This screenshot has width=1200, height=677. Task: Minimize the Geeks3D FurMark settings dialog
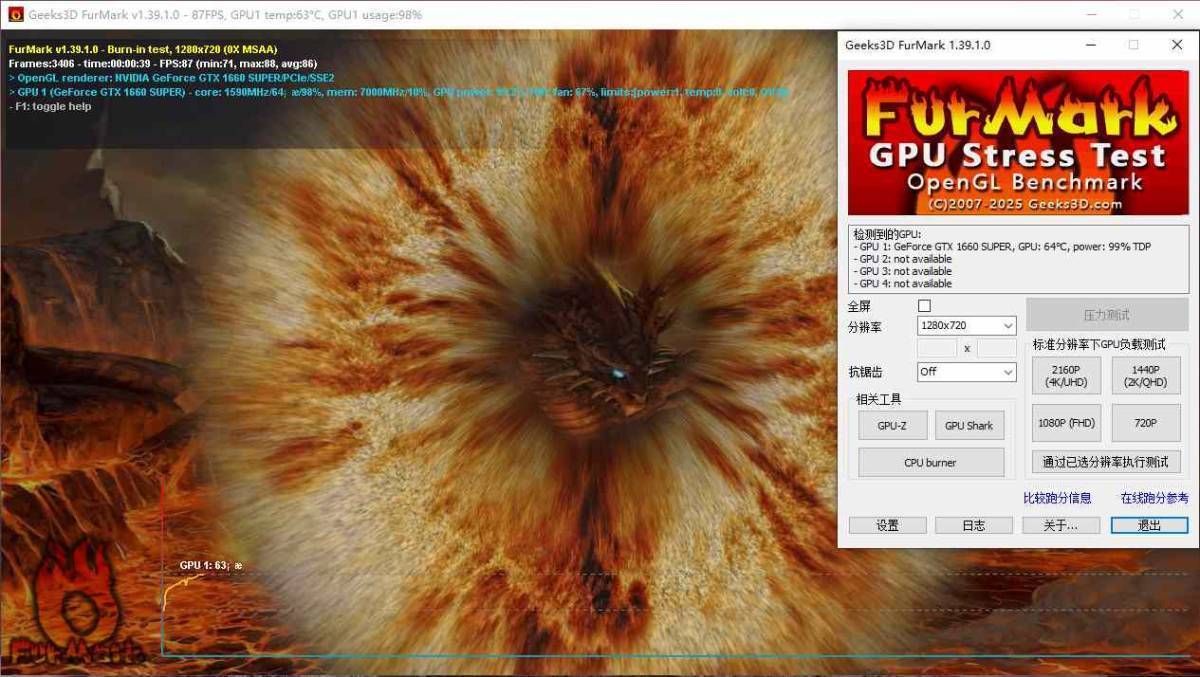1089,45
